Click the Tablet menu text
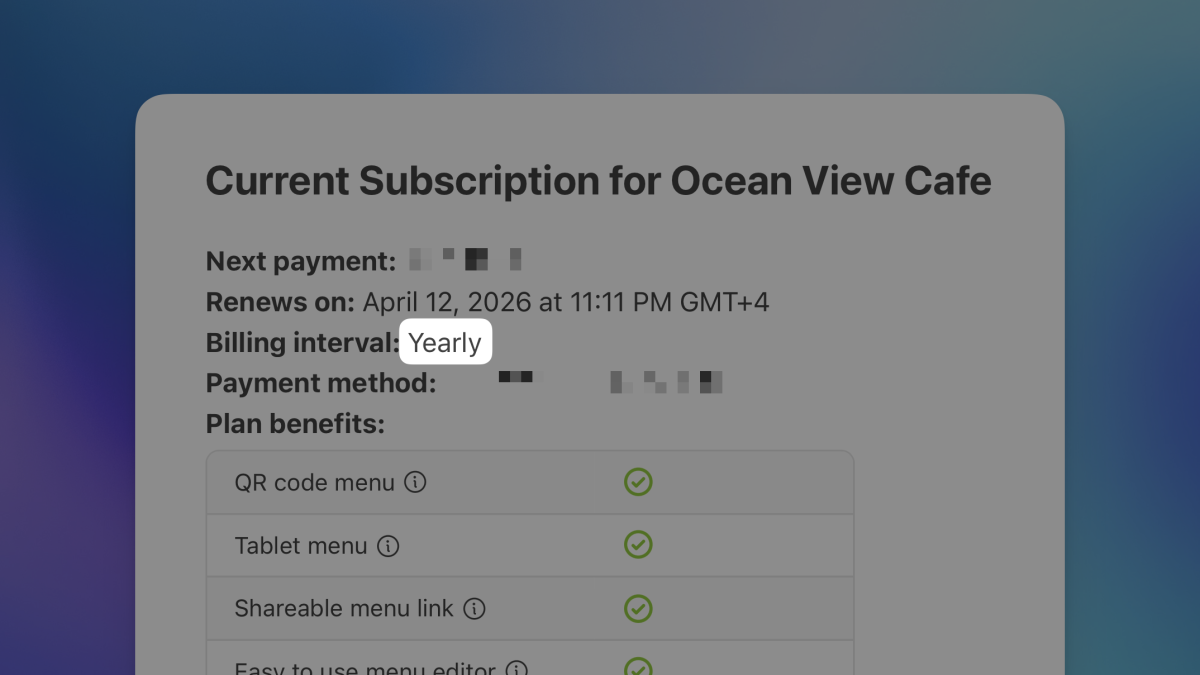This screenshot has height=675, width=1200. 301,546
